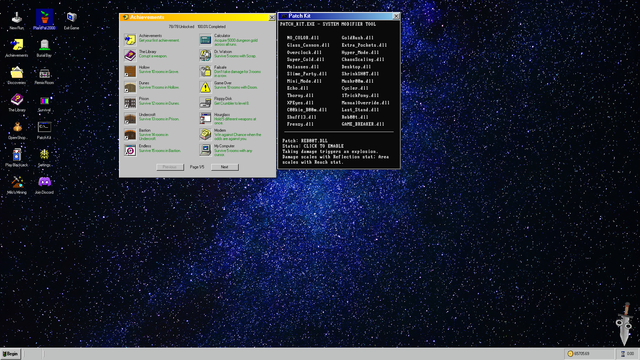640x360 pixels.
Task: Open the New Run desktop icon
Action: 17,20
